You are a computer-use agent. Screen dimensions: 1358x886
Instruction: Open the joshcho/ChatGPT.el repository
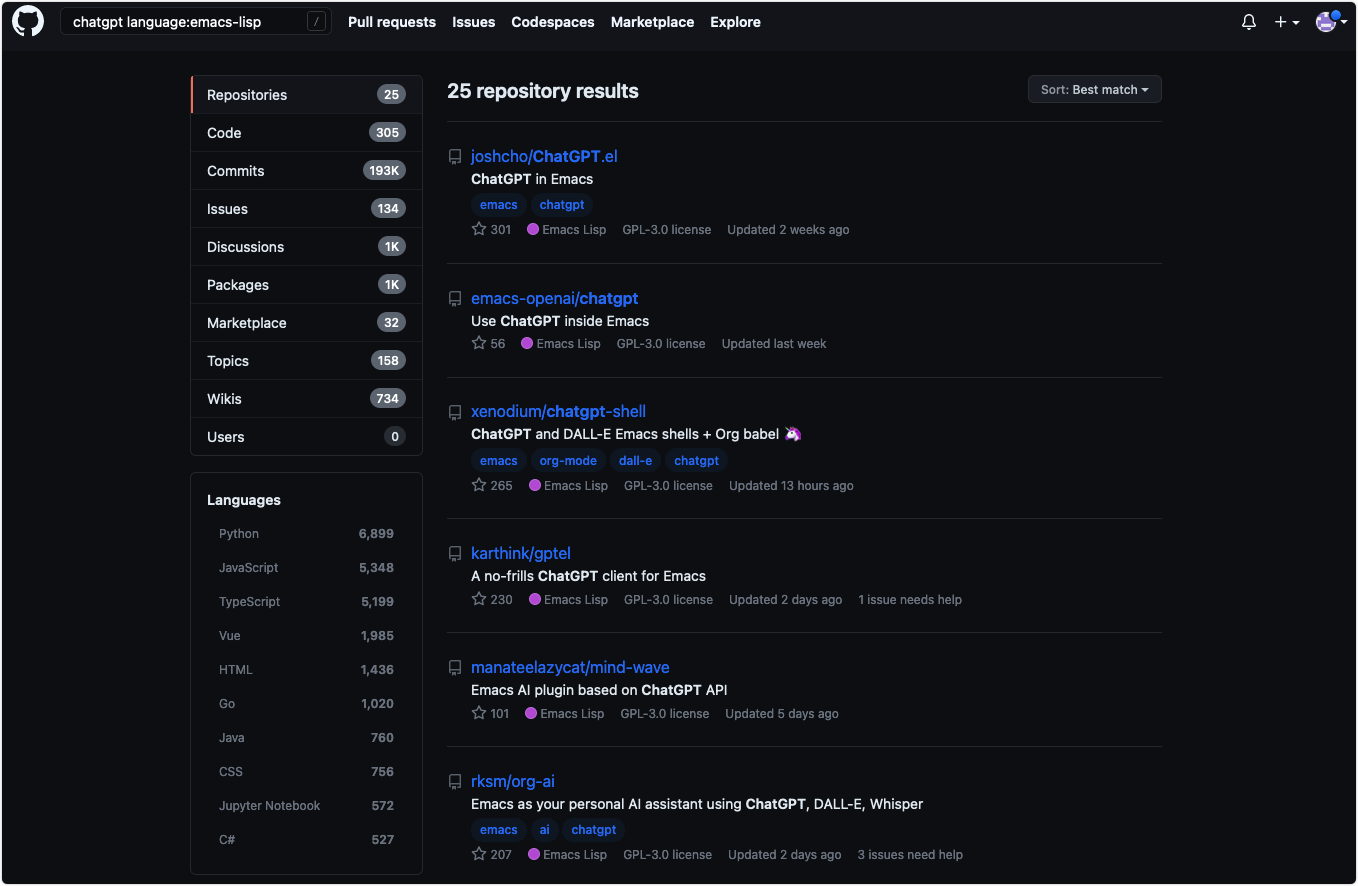pyautogui.click(x=544, y=156)
